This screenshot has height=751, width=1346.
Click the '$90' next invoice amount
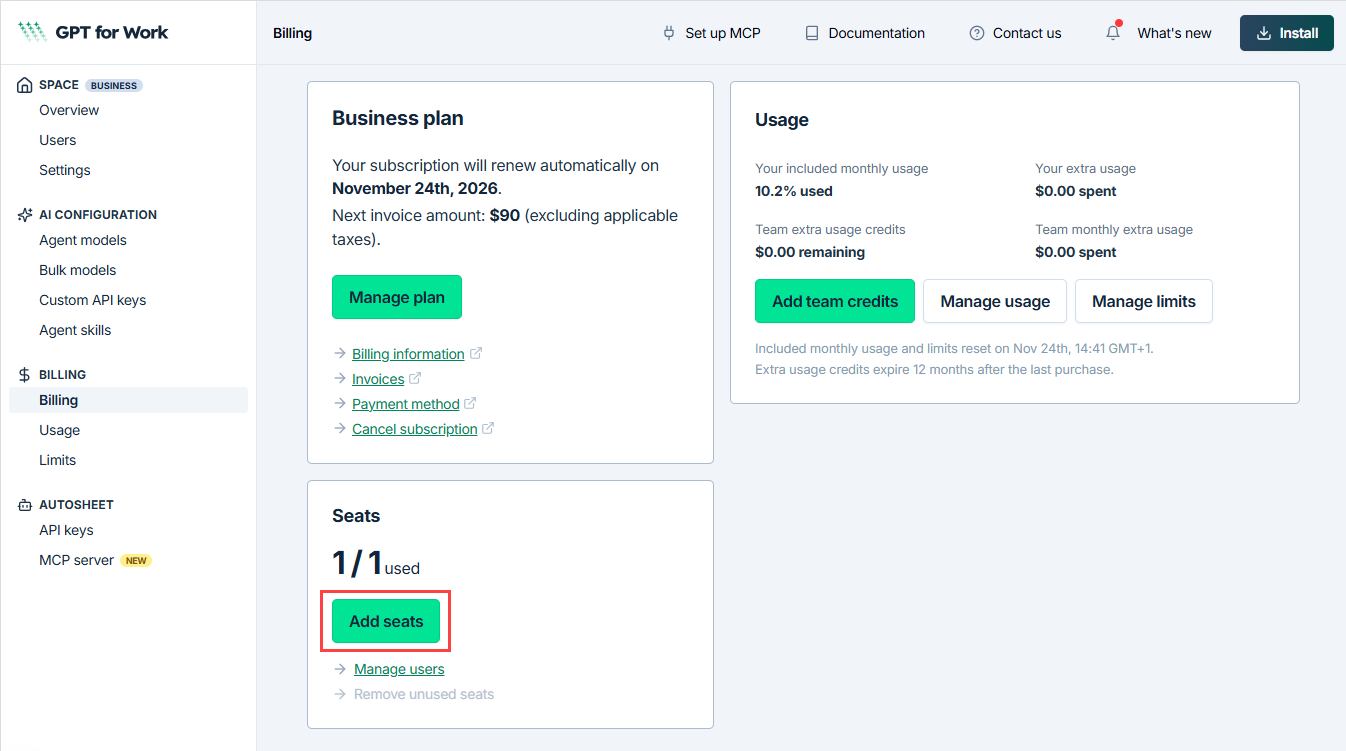505,215
